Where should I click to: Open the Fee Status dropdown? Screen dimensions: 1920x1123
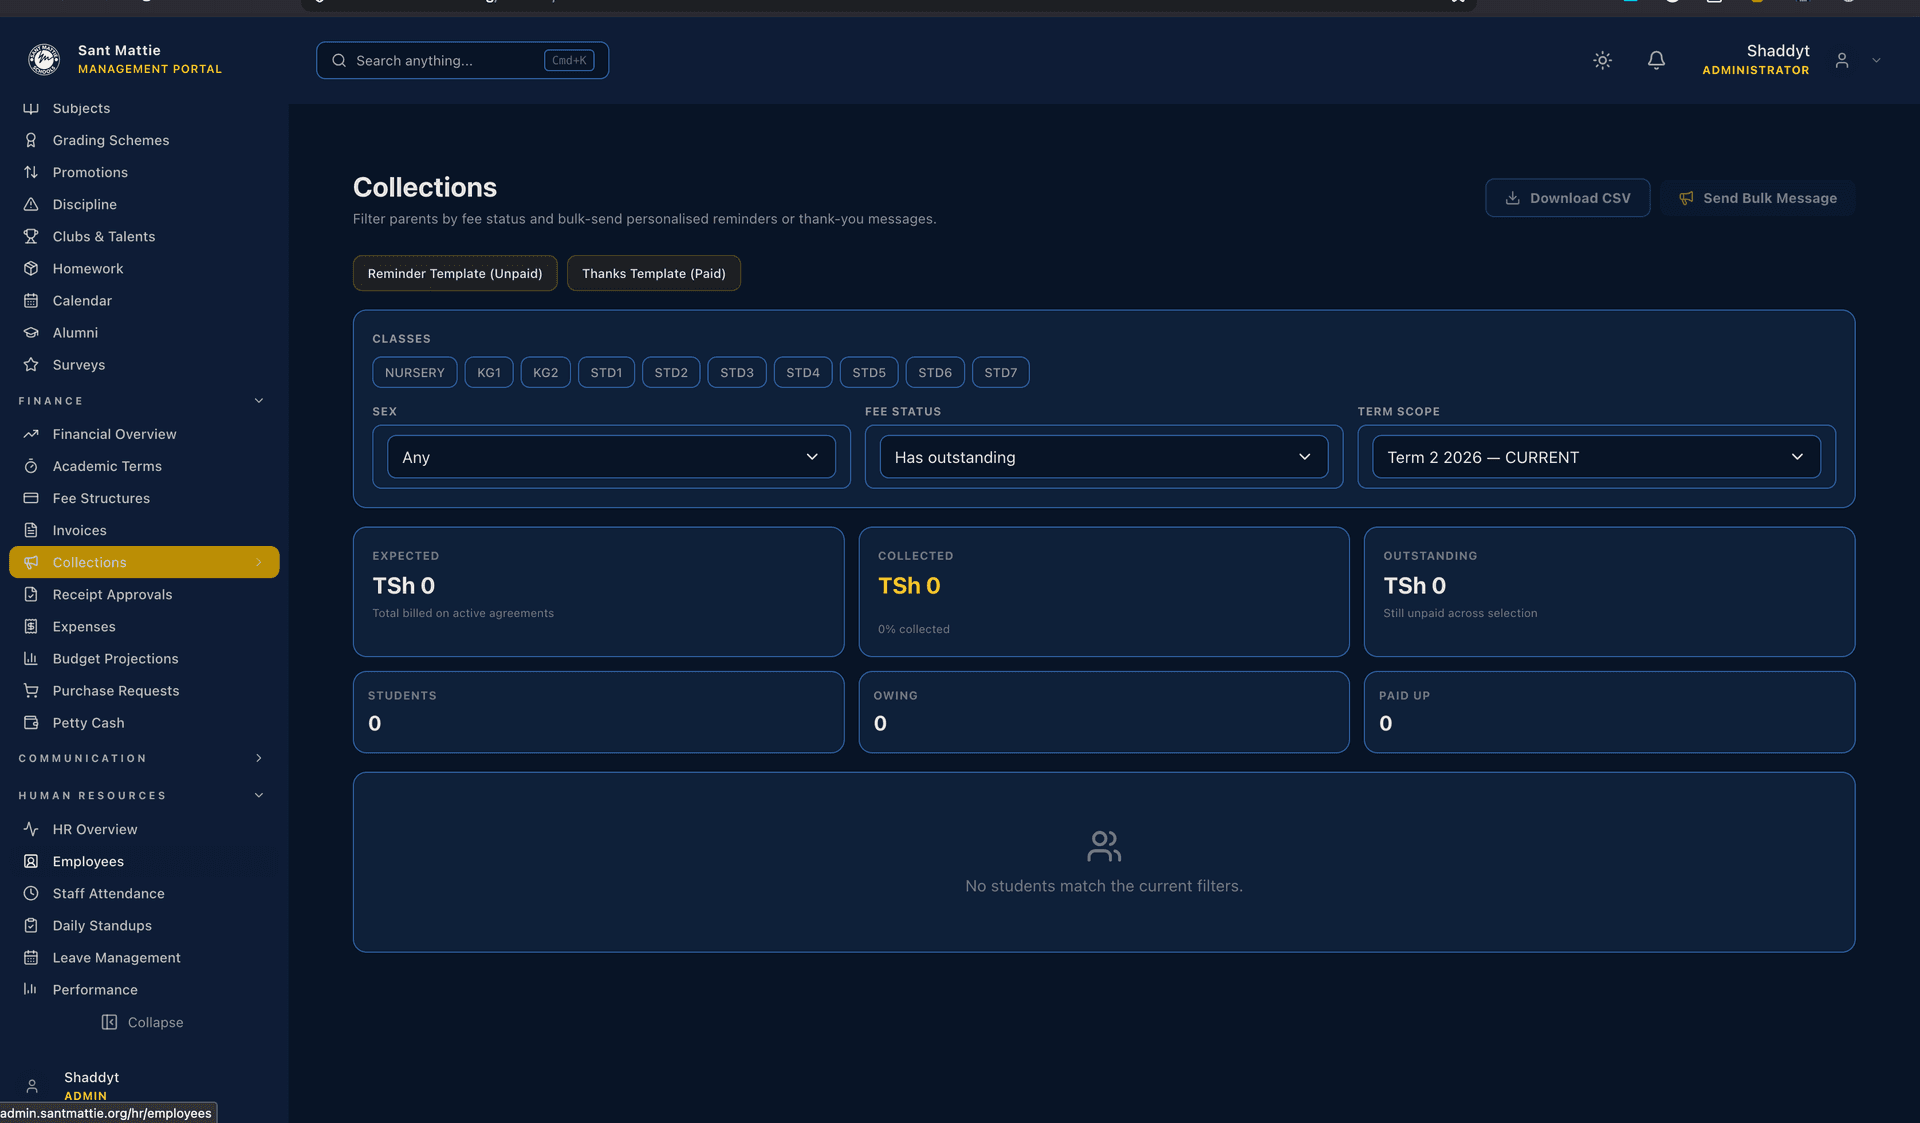tap(1102, 457)
